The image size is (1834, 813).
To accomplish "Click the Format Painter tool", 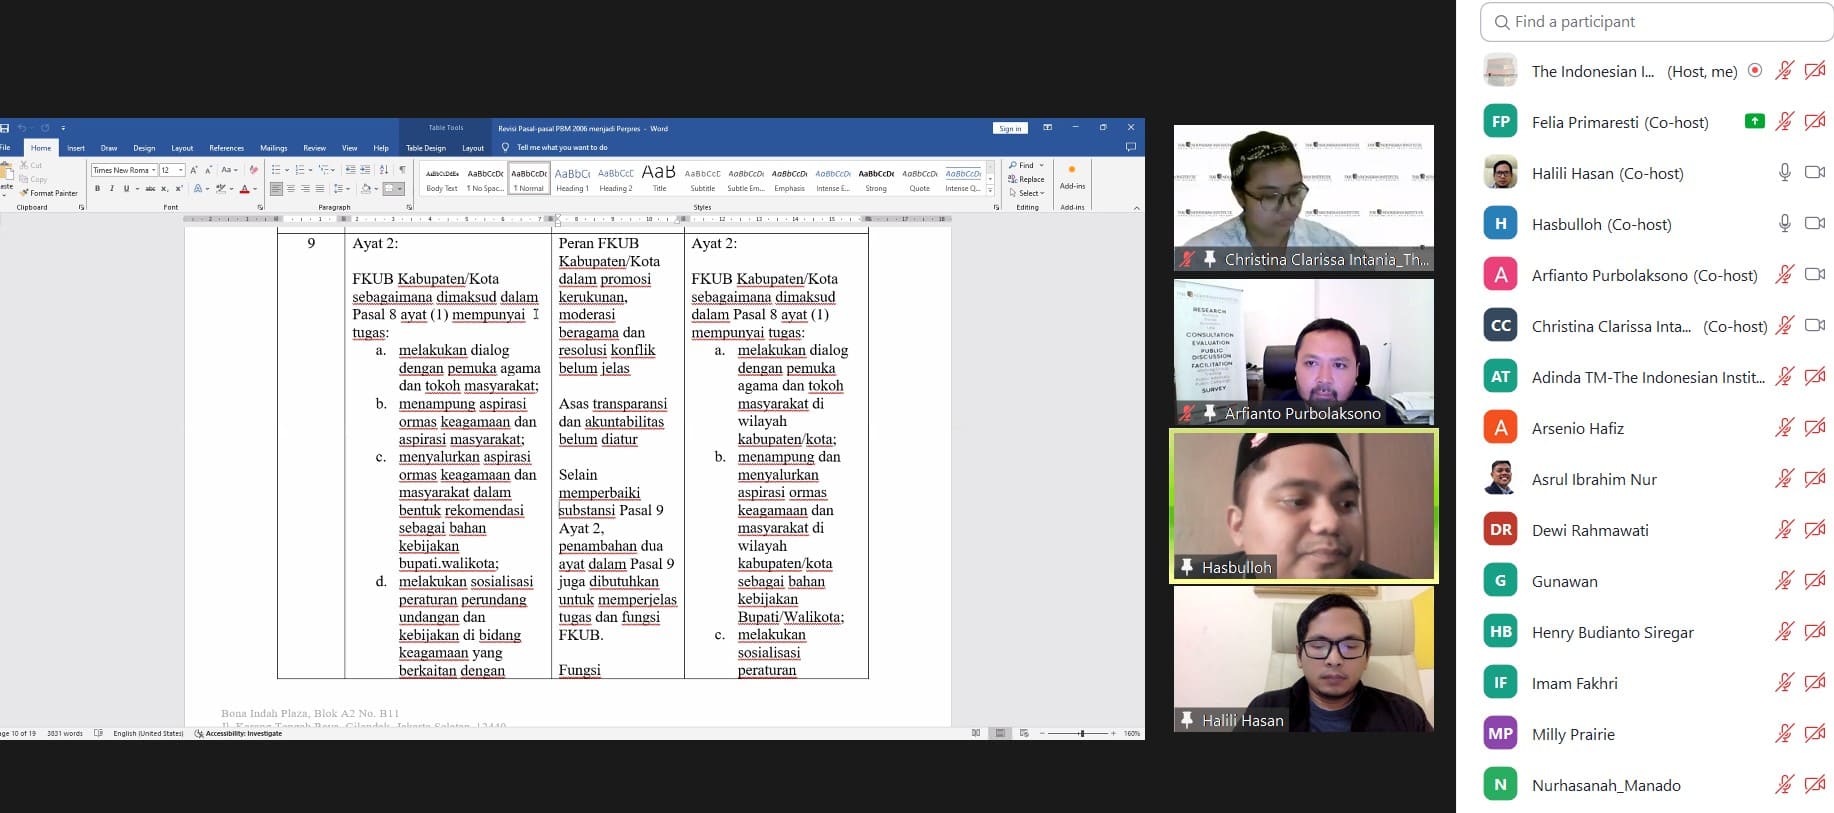I will (x=49, y=193).
